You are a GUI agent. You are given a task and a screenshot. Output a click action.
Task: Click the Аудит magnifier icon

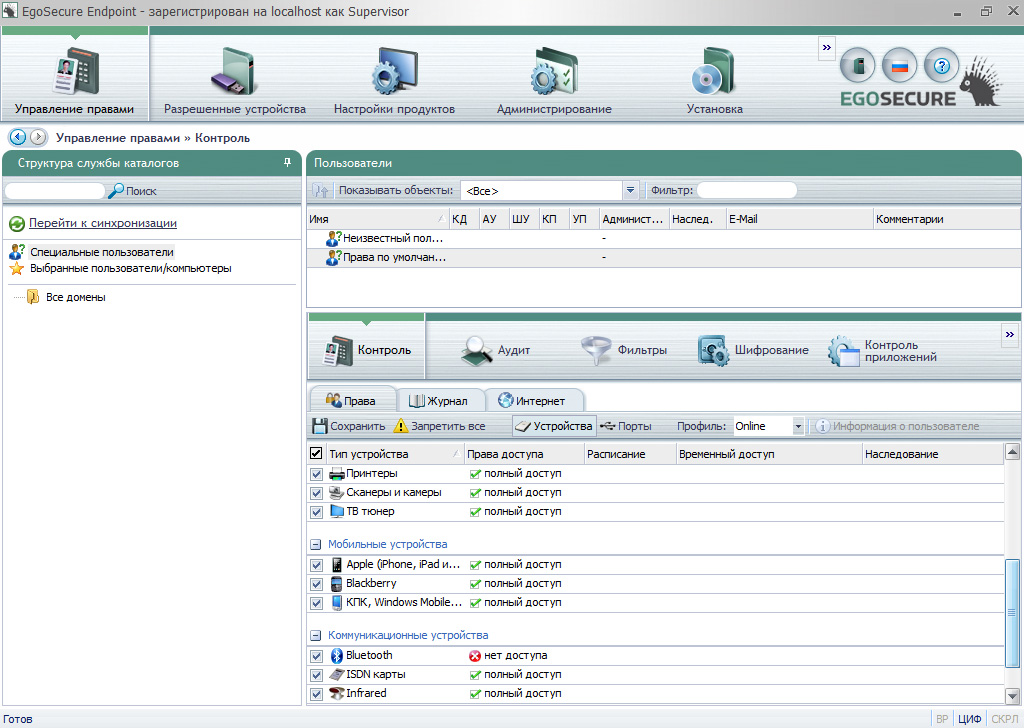coord(477,350)
